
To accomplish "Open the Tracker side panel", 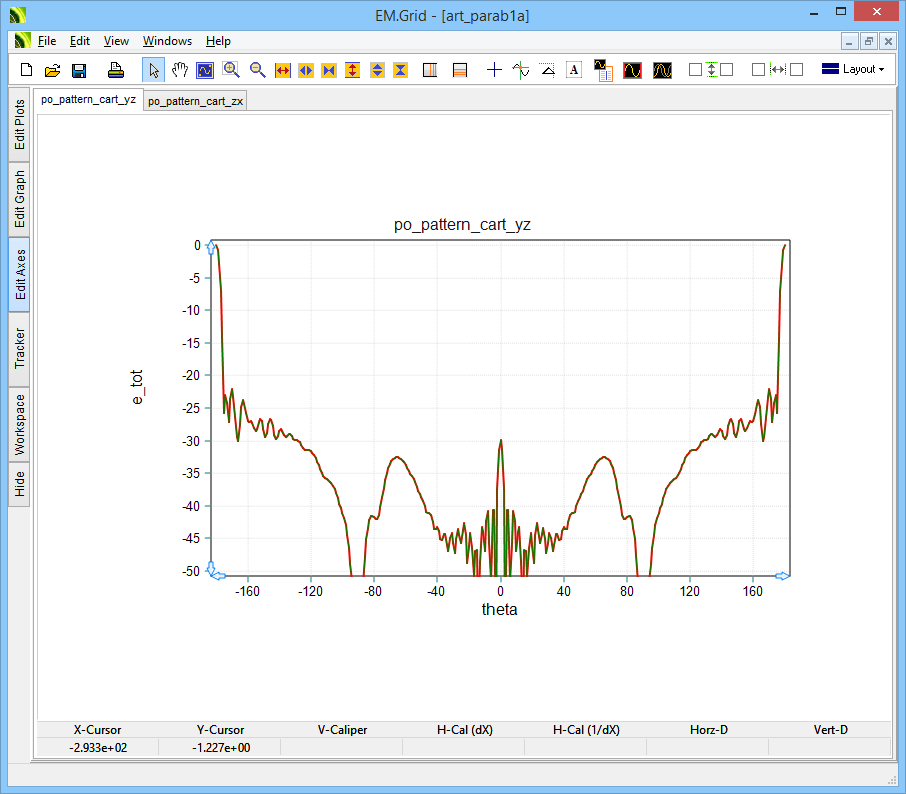I will coord(19,349).
